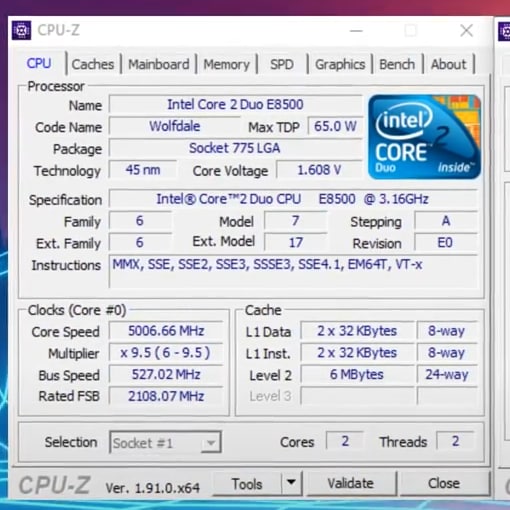Click the Cores count value 2
510x510 pixels.
[345, 441]
